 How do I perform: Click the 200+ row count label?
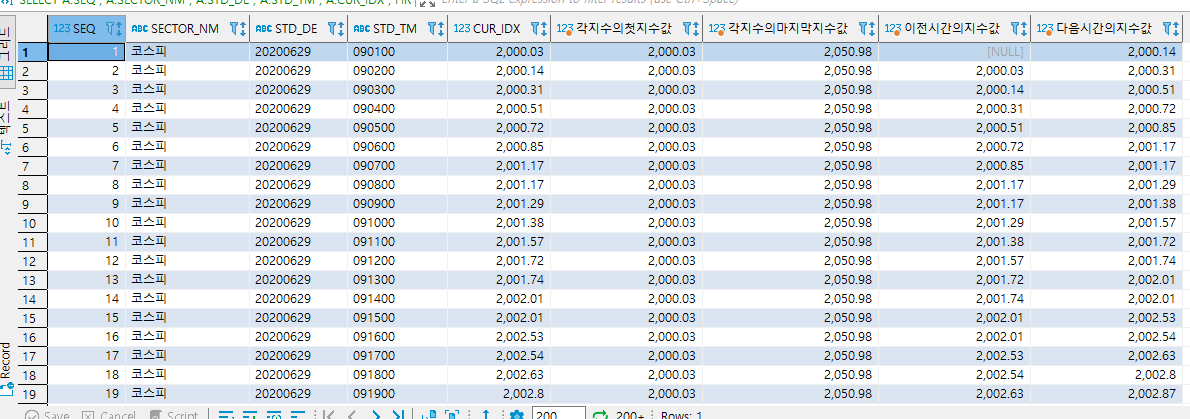pyautogui.click(x=630, y=416)
